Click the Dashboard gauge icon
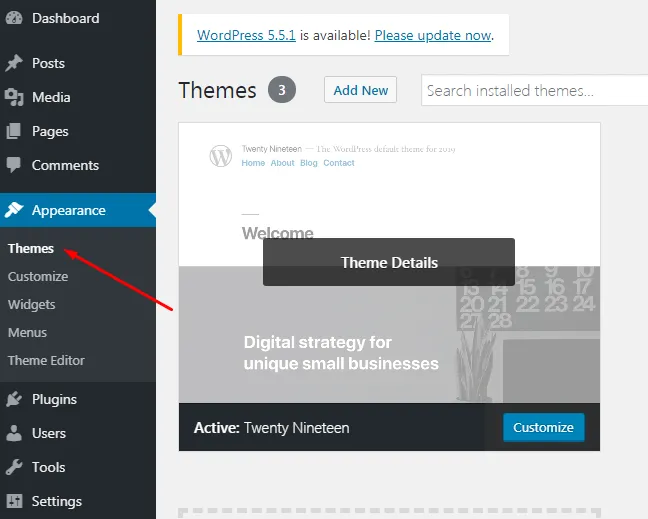 tap(14, 18)
